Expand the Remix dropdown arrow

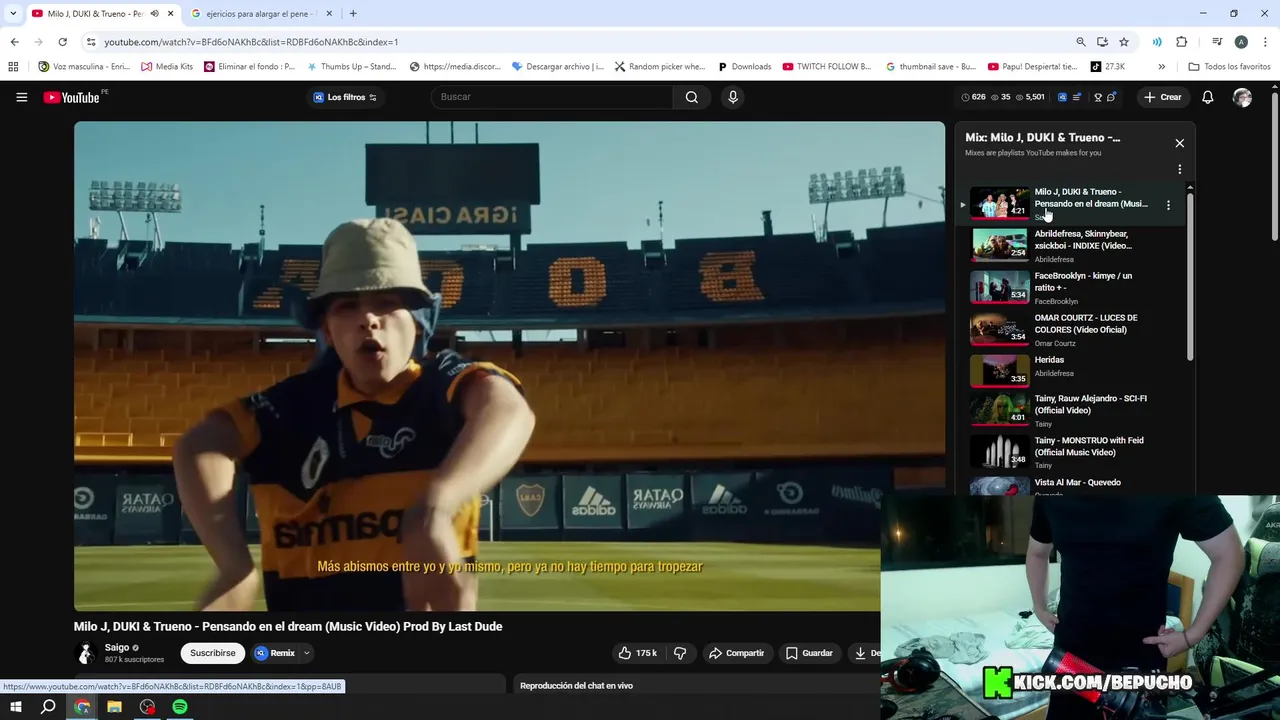coord(307,653)
